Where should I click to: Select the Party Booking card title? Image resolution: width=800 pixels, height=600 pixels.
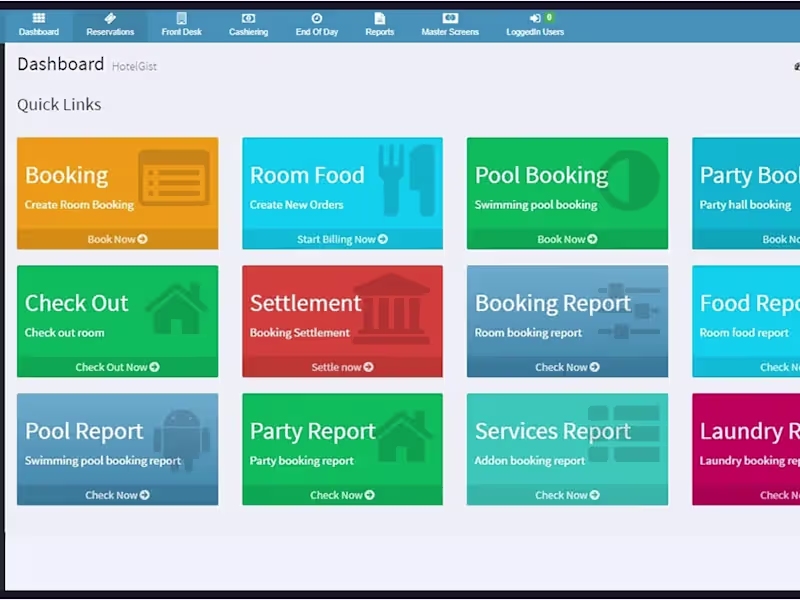[749, 175]
